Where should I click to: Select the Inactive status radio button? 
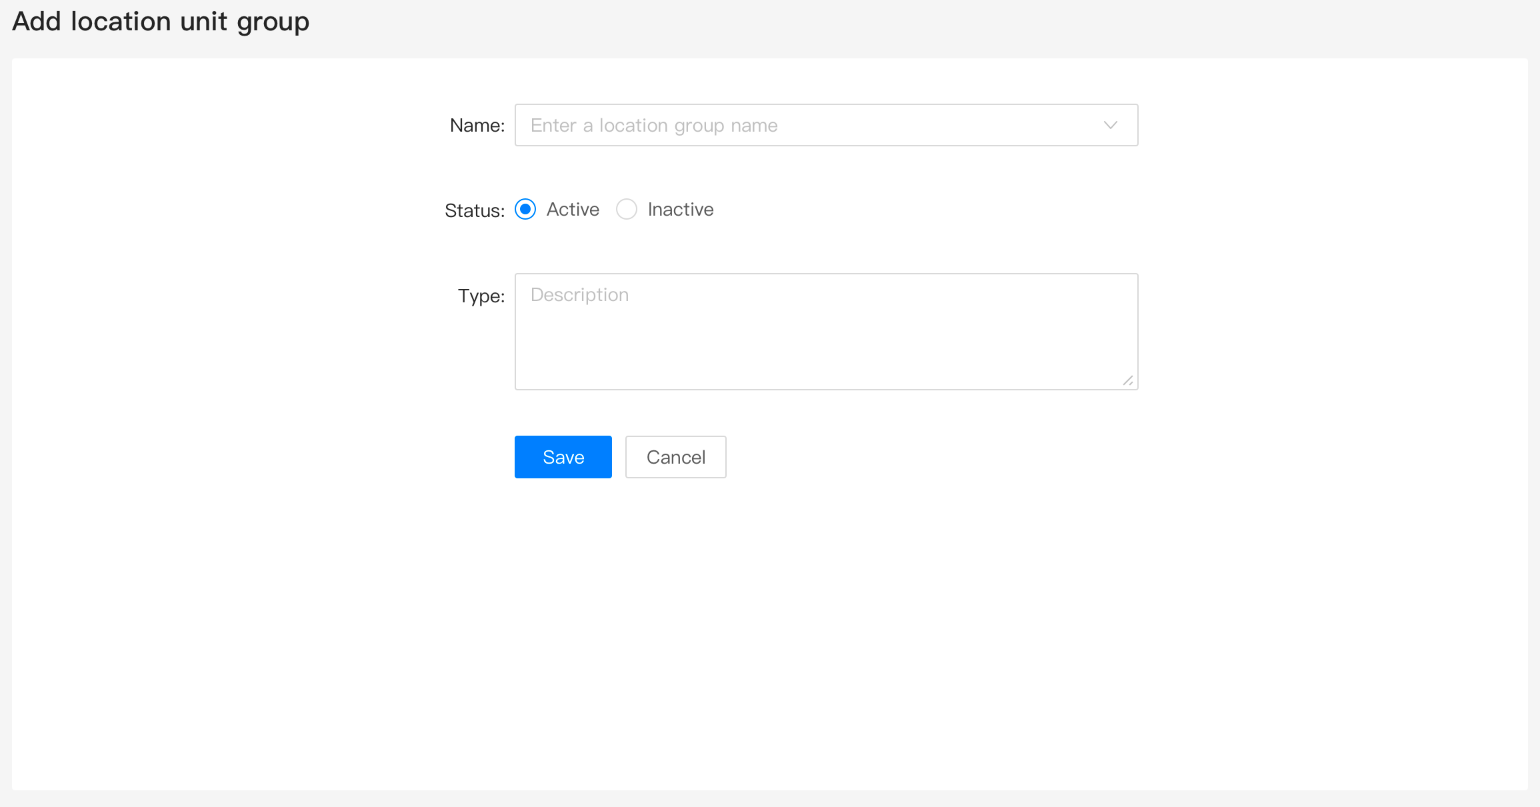(x=627, y=209)
